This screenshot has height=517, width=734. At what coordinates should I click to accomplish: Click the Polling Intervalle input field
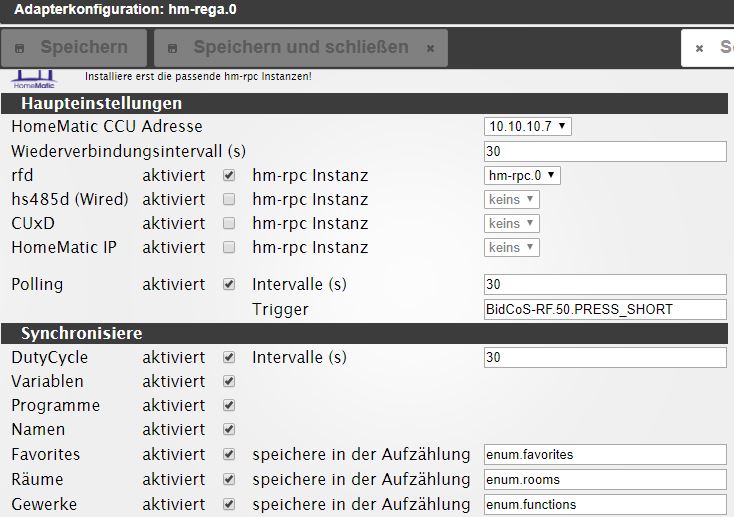coord(605,284)
